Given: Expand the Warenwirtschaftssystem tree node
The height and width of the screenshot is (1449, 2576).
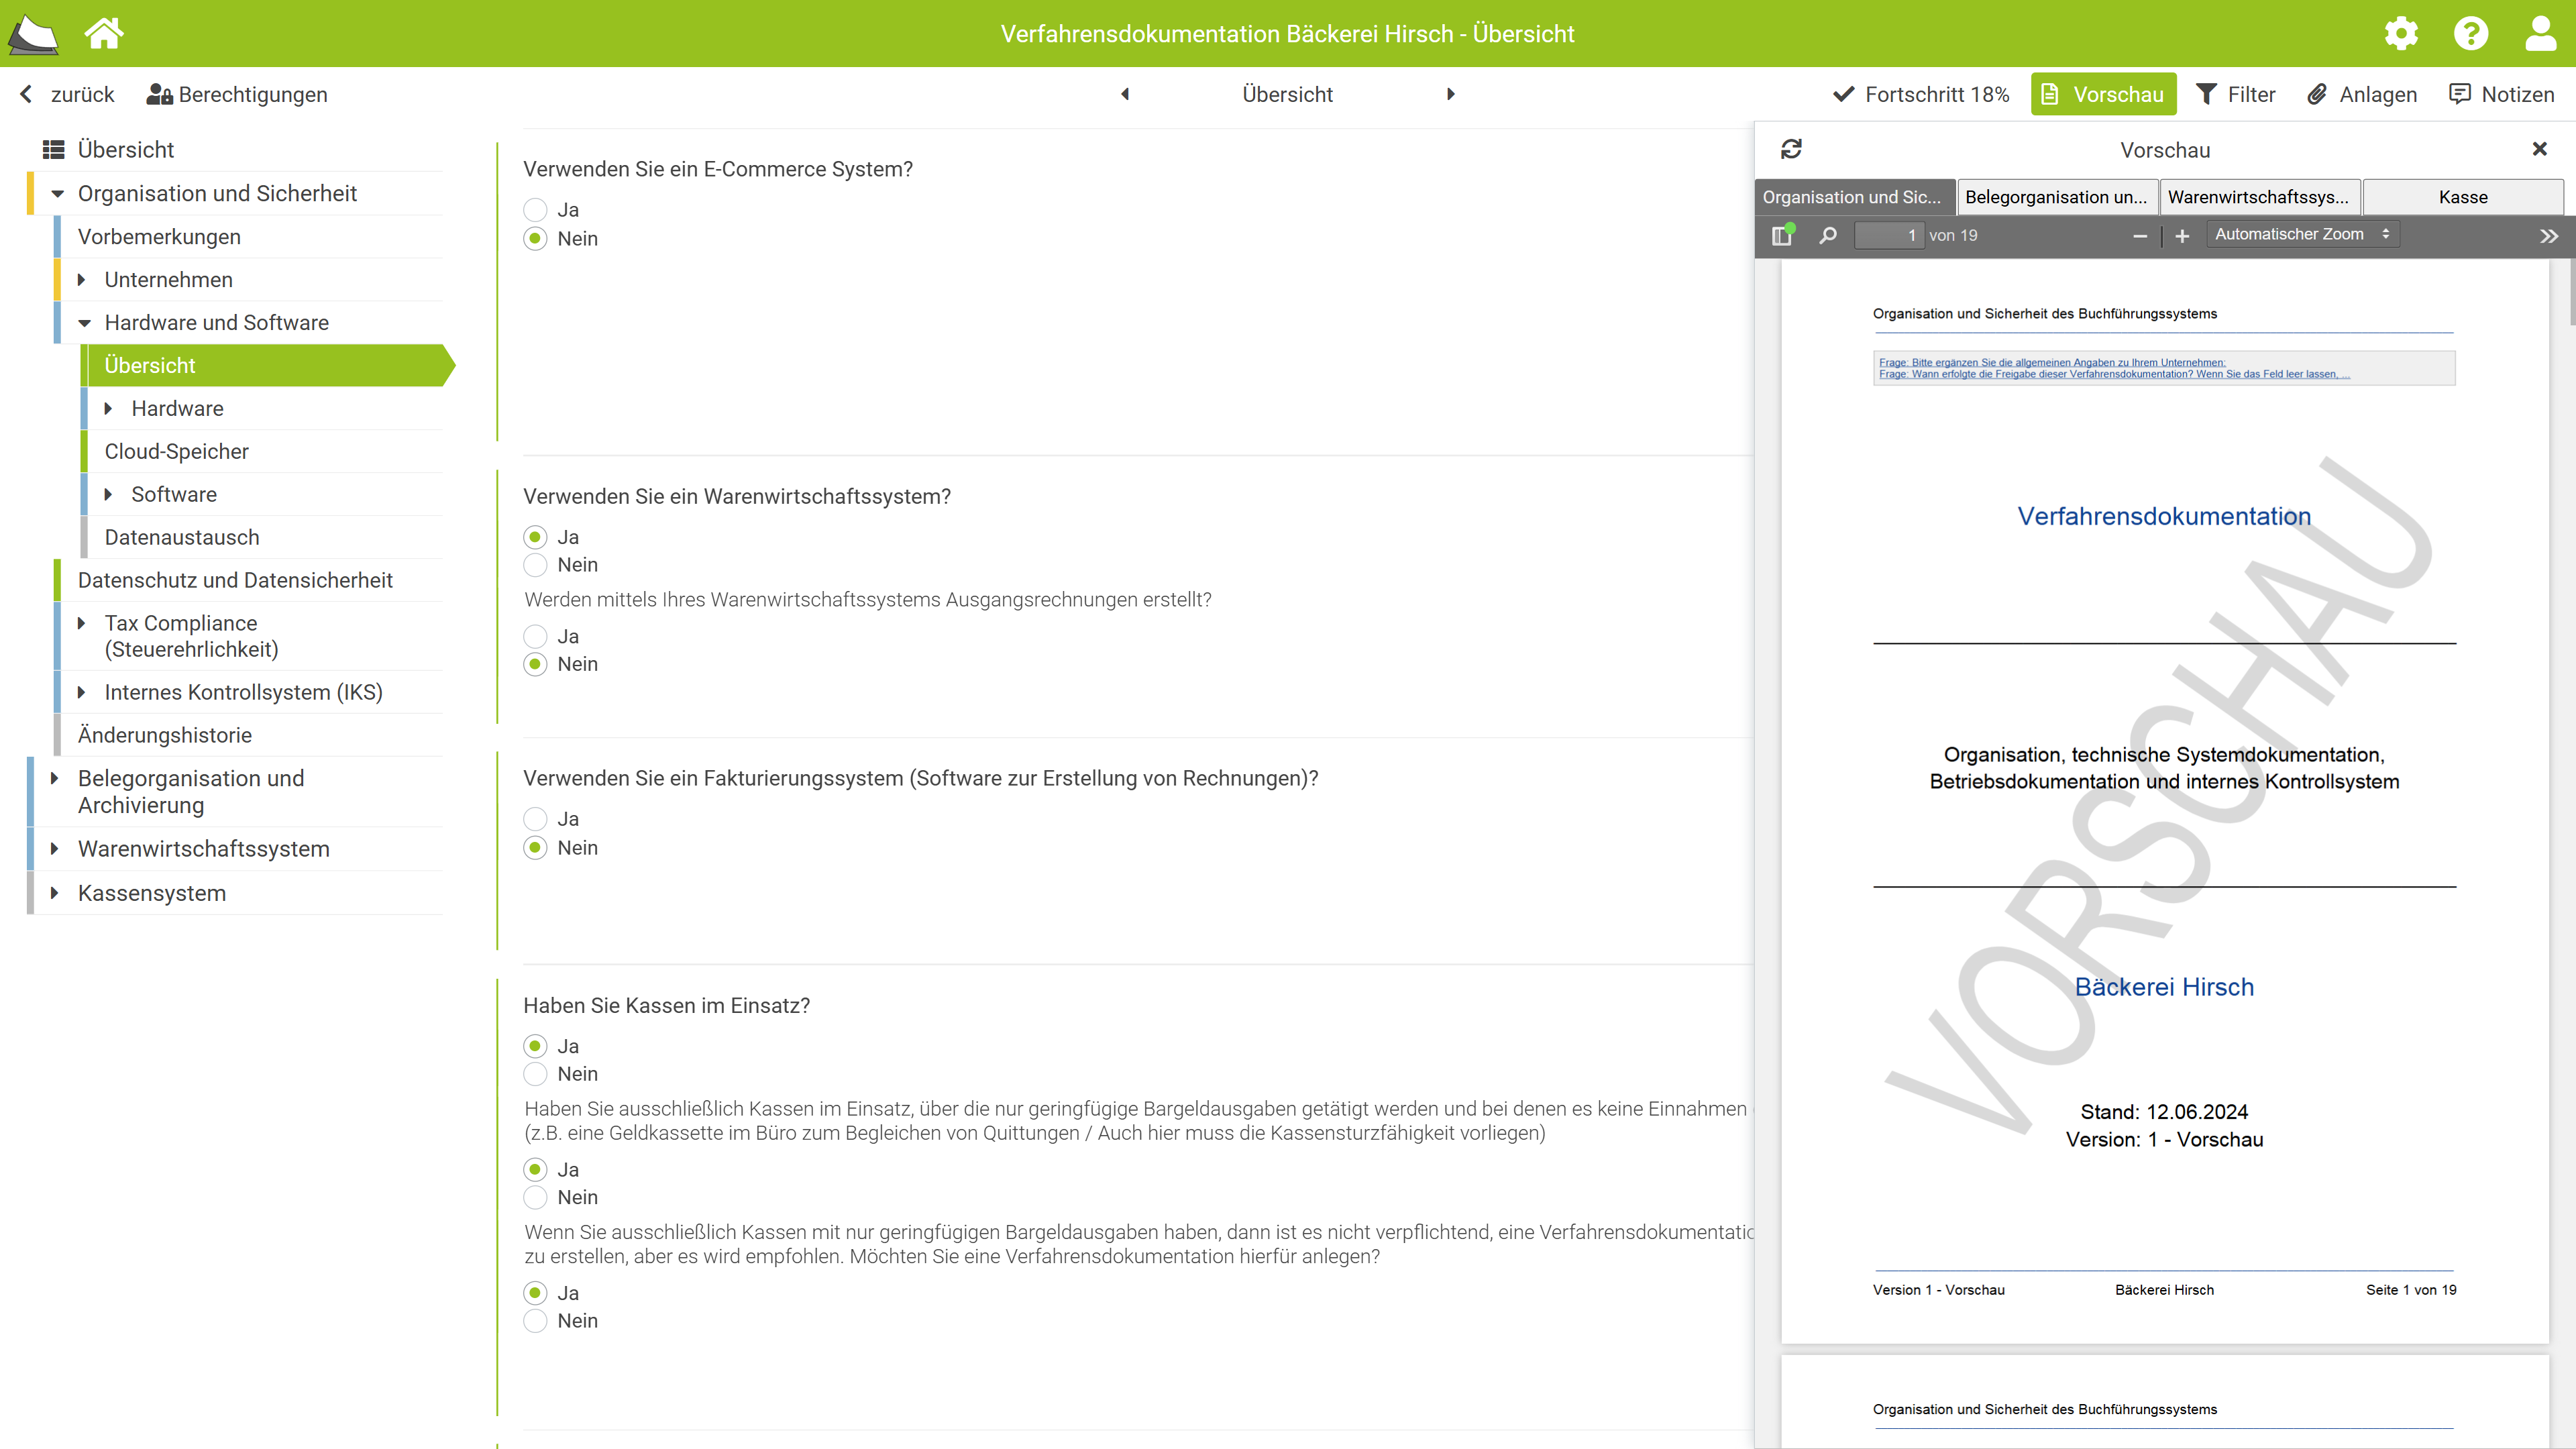Looking at the screenshot, I should pyautogui.click(x=55, y=849).
